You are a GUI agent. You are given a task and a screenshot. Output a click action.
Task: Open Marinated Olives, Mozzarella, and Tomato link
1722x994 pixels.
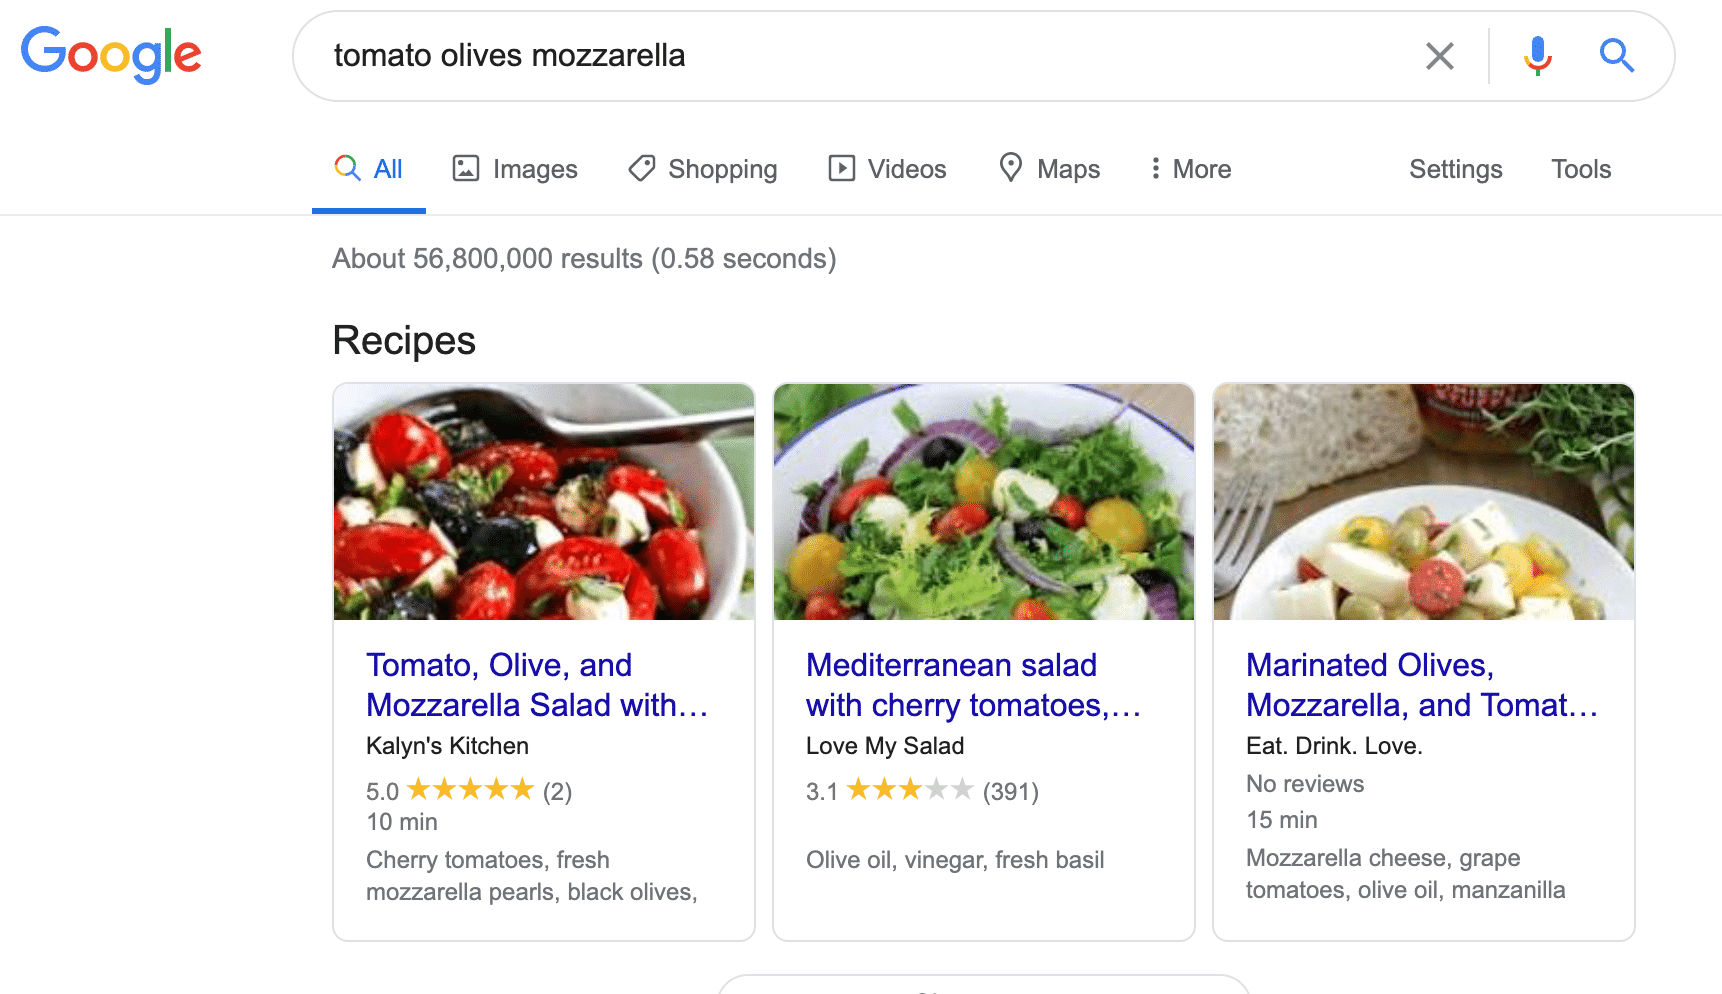1421,685
